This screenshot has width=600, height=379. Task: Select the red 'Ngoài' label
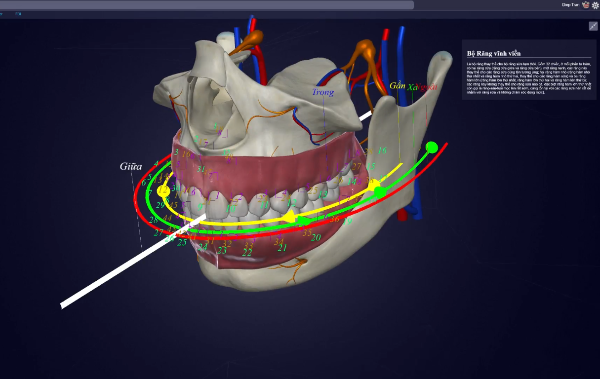pyautogui.click(x=427, y=87)
